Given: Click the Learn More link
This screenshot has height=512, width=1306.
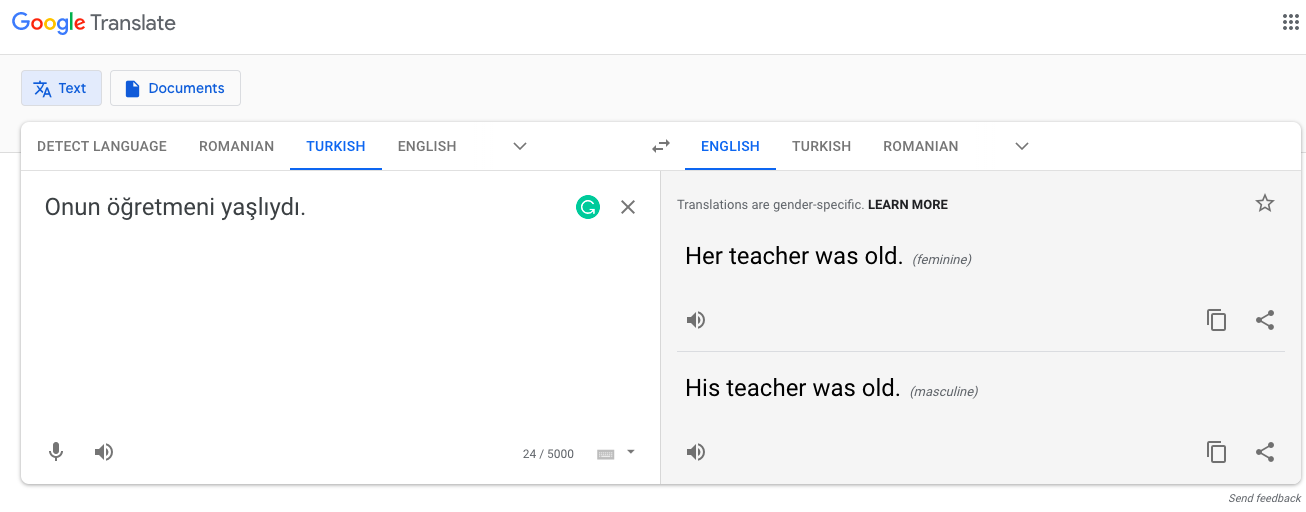Looking at the screenshot, I should (907, 205).
